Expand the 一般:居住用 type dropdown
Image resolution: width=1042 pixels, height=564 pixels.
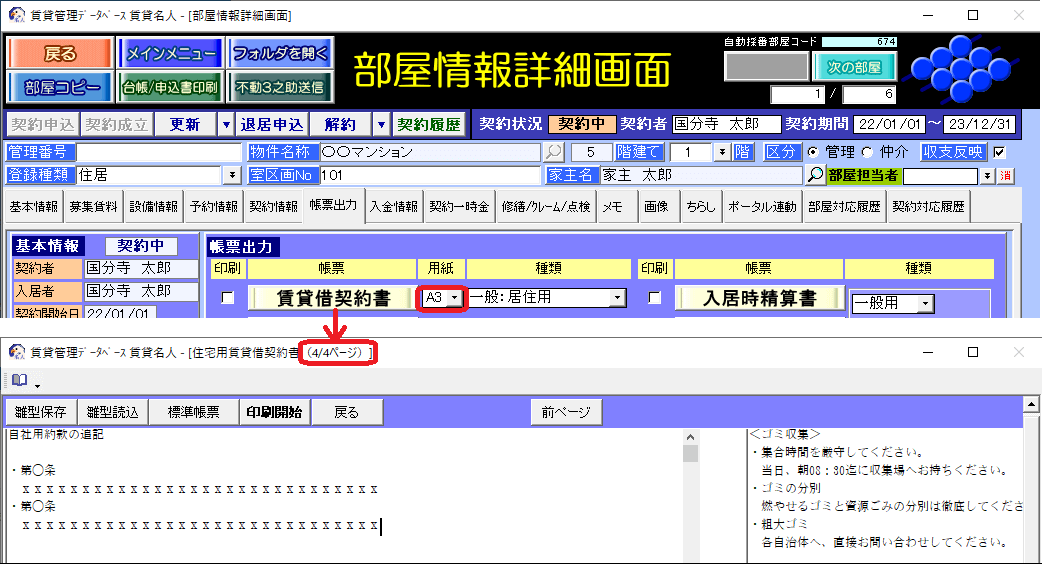pyautogui.click(x=617, y=298)
